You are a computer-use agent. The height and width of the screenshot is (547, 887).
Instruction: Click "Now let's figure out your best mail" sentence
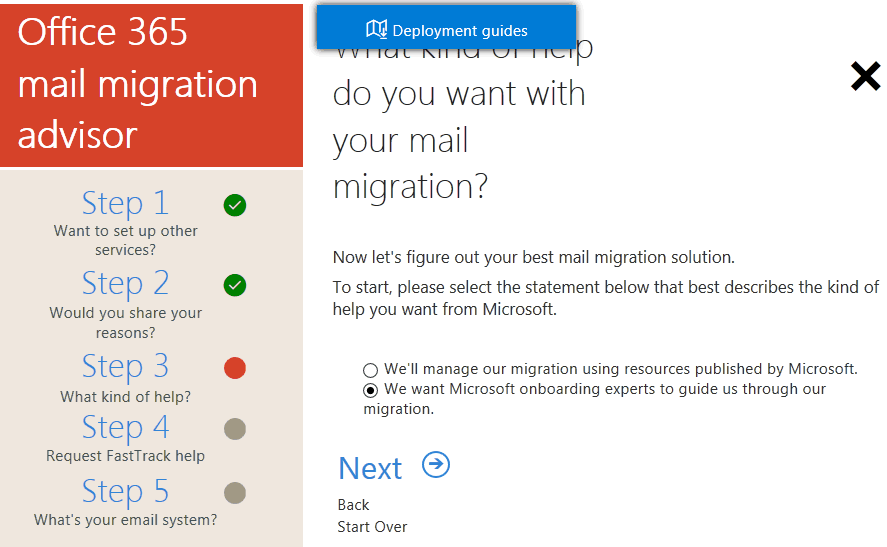pos(533,257)
